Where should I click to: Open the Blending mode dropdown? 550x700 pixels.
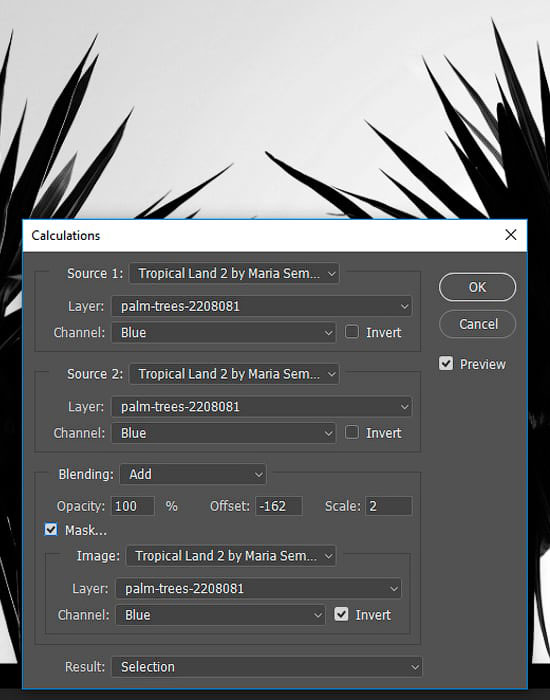[x=193, y=474]
